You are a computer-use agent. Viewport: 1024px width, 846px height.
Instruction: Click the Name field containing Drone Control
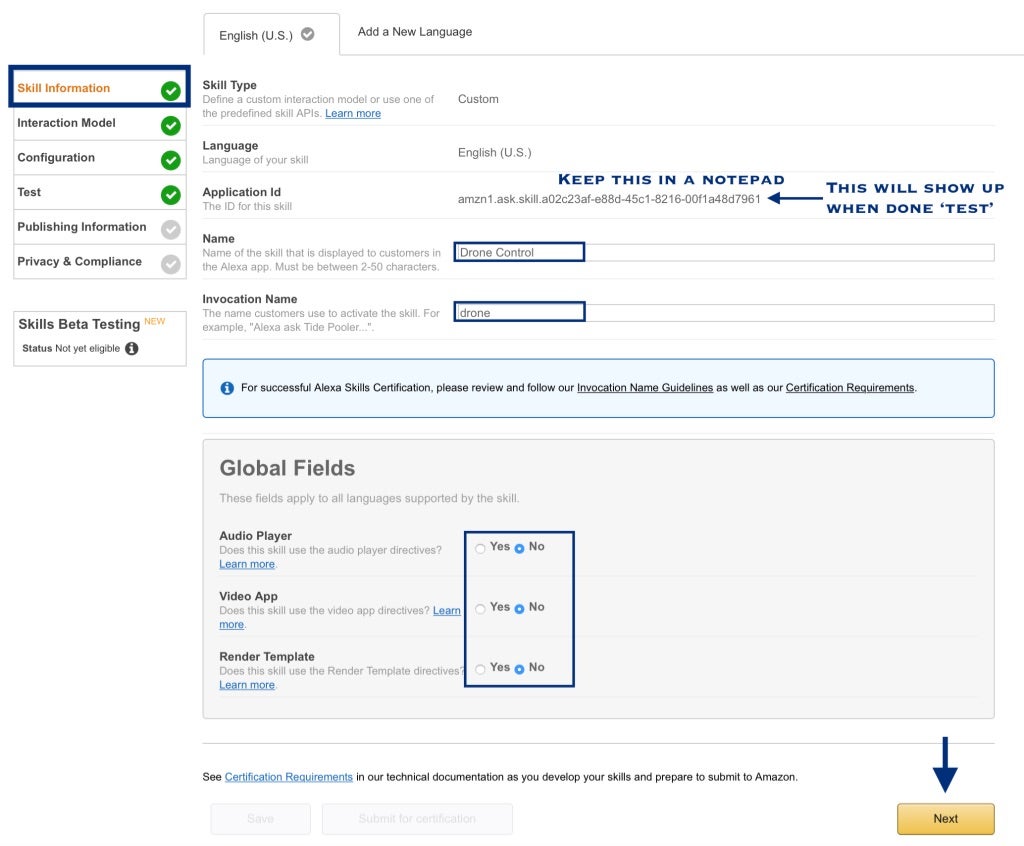(724, 253)
